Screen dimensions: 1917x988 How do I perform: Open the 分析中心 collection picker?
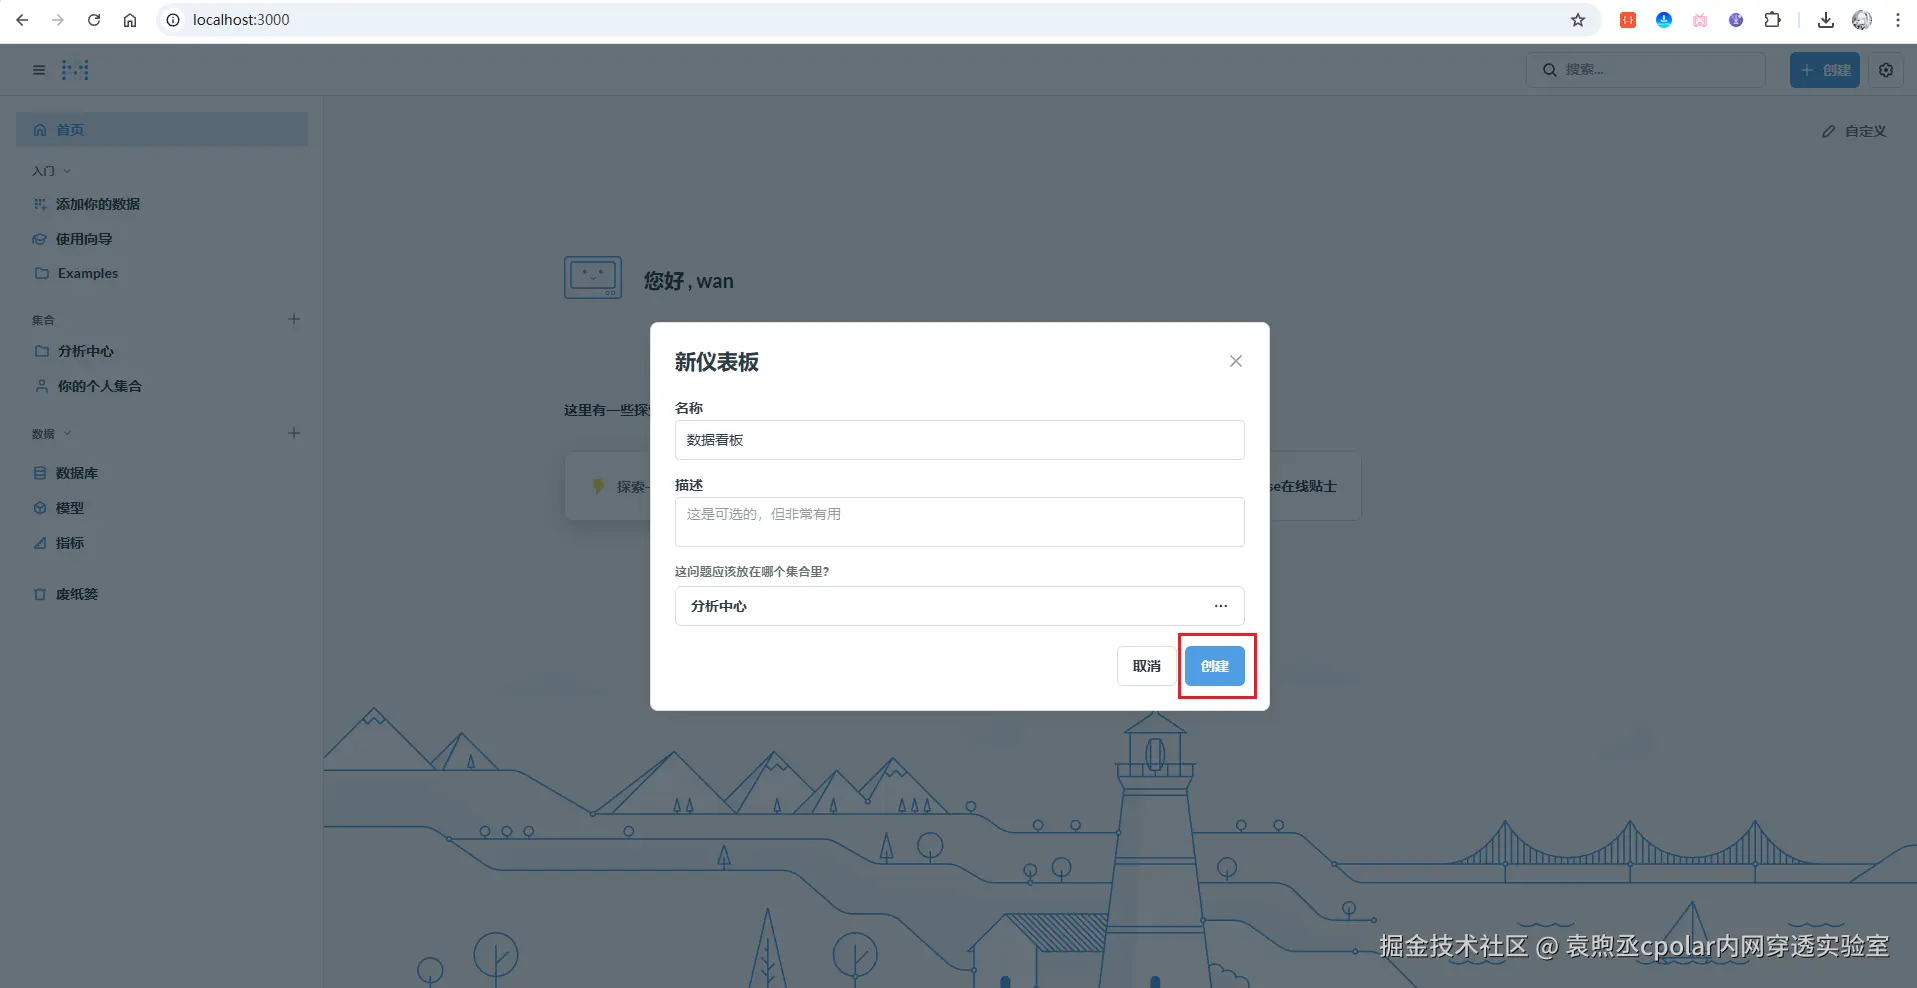point(959,606)
